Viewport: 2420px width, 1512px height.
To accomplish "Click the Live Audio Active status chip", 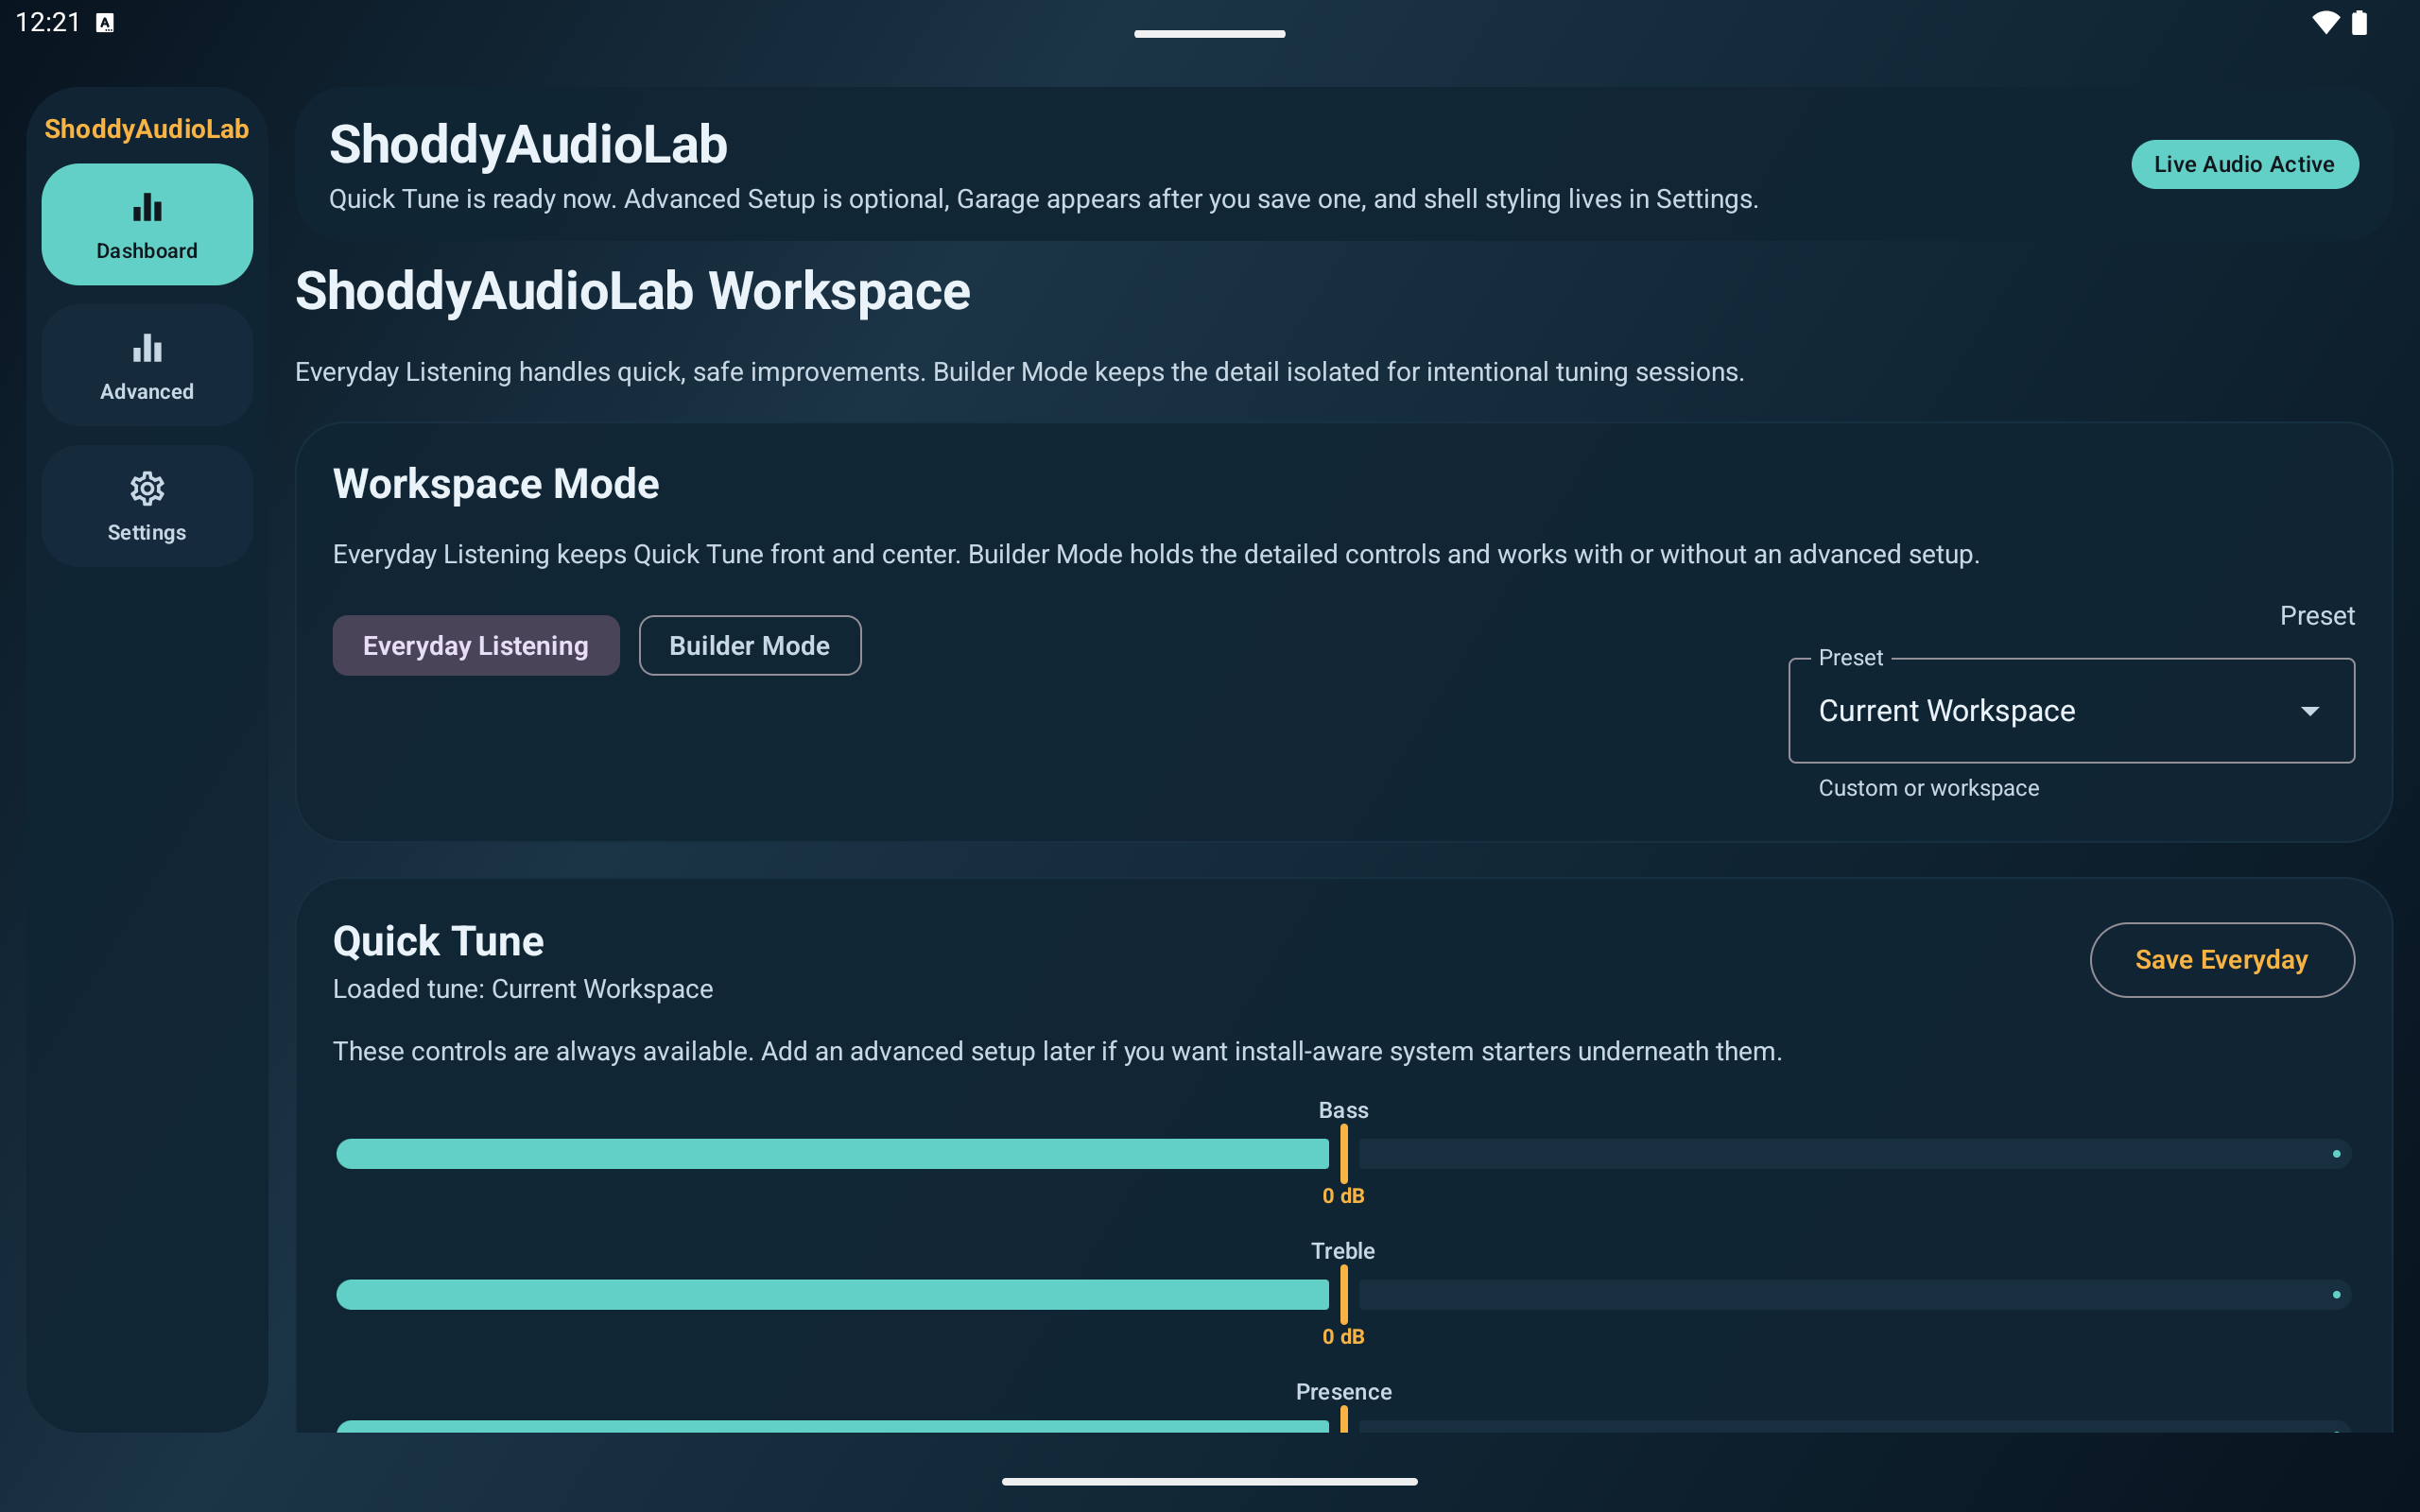I will [x=2244, y=163].
